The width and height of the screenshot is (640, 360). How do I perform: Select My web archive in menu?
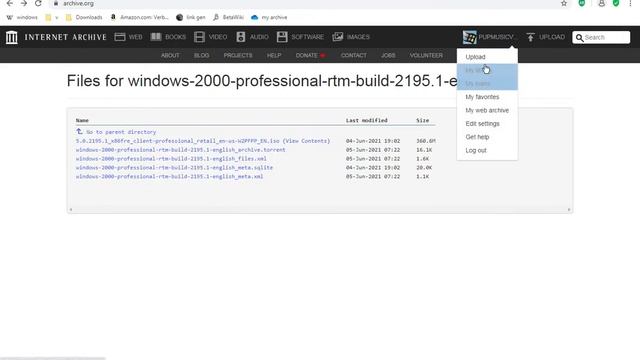pyautogui.click(x=487, y=110)
